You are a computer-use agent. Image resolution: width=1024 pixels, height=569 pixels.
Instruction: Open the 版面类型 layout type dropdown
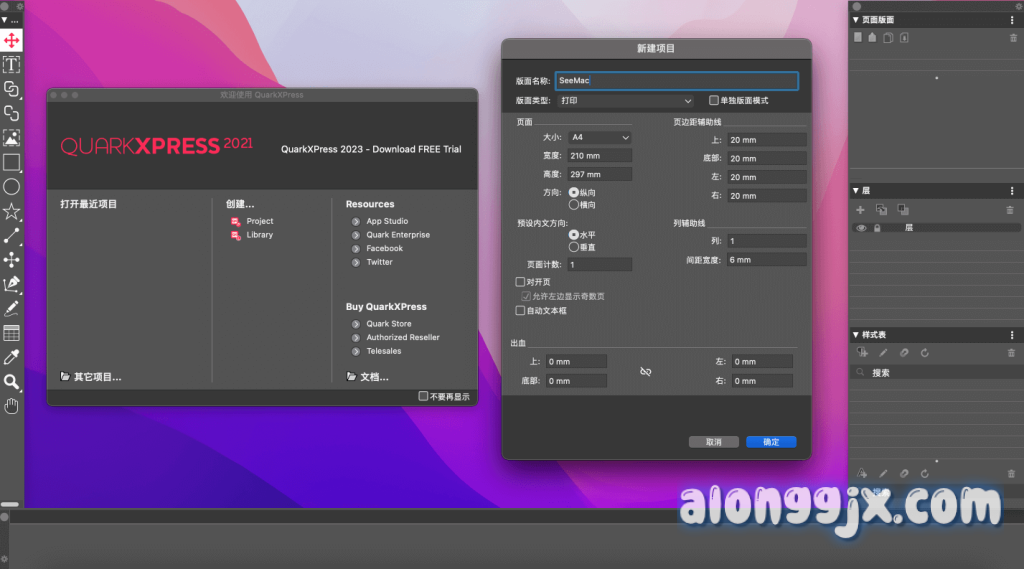coord(625,101)
